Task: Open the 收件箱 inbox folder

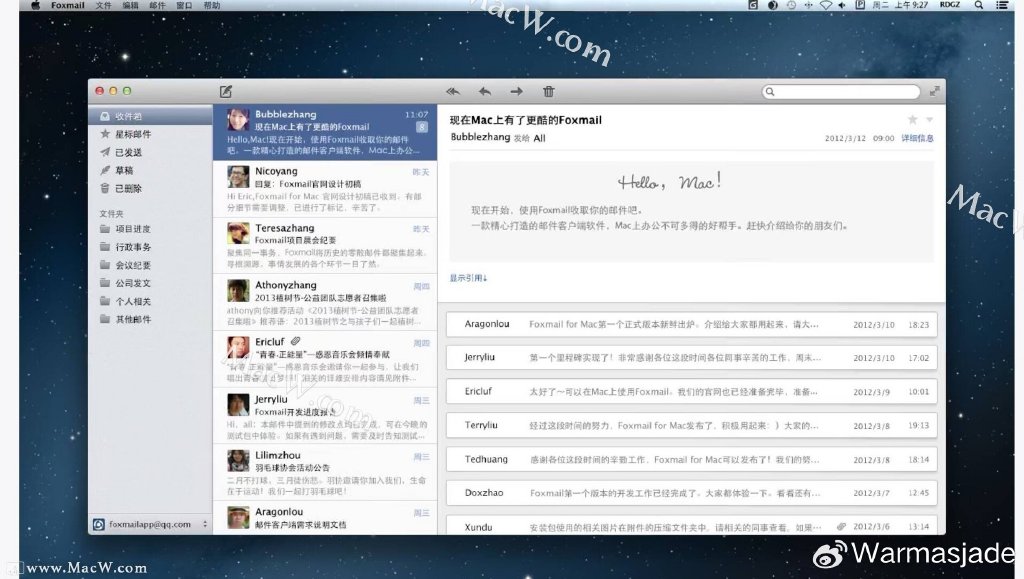Action: tap(150, 116)
